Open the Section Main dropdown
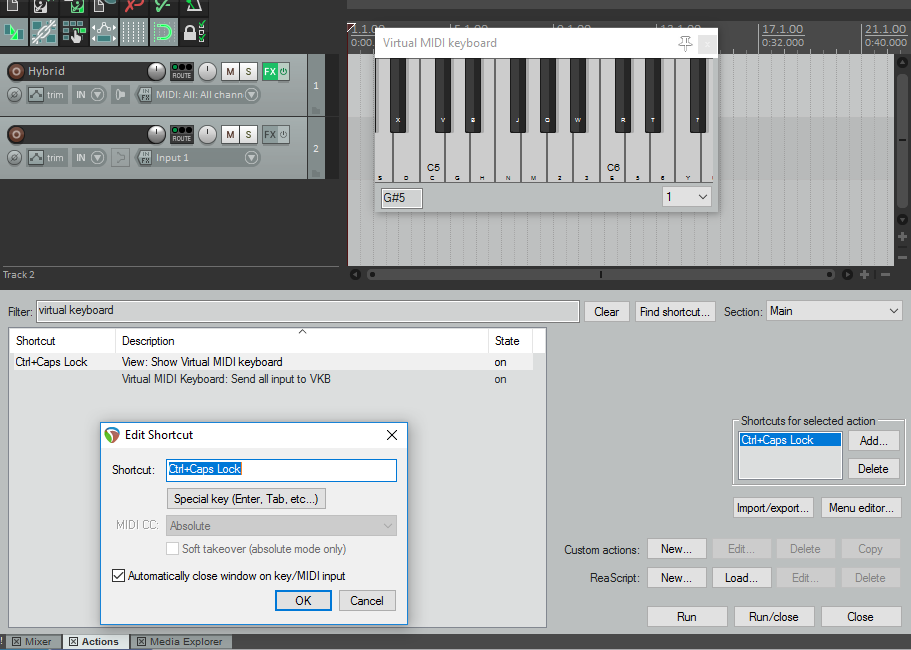This screenshot has width=911, height=650. tap(834, 311)
